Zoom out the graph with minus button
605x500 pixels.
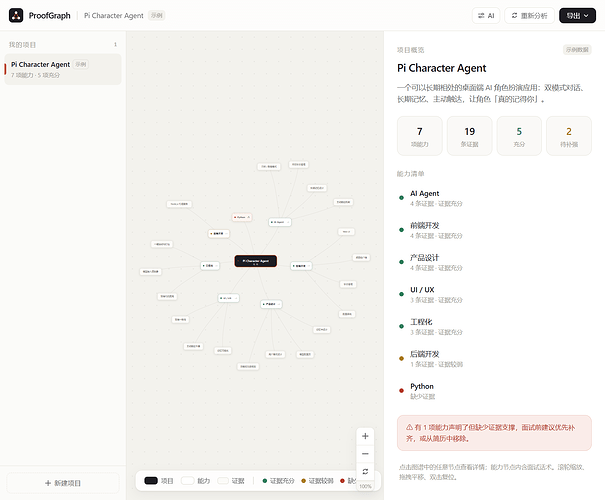(x=365, y=454)
